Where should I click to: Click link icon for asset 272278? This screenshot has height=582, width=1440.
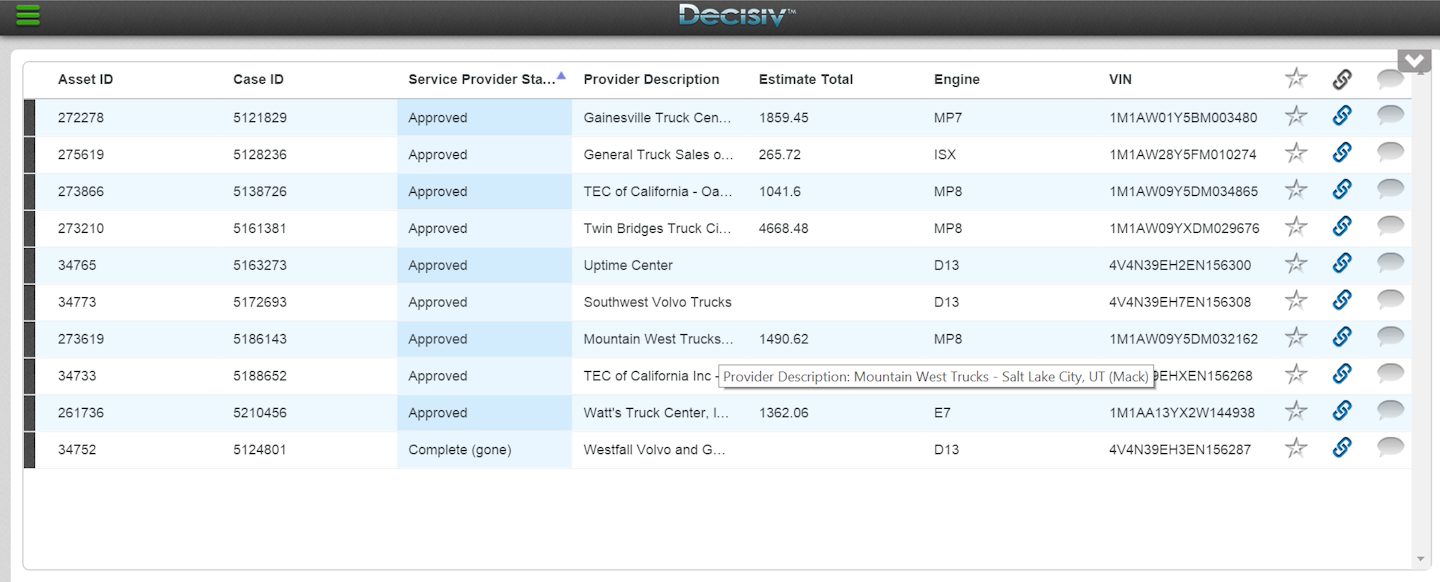coord(1342,116)
